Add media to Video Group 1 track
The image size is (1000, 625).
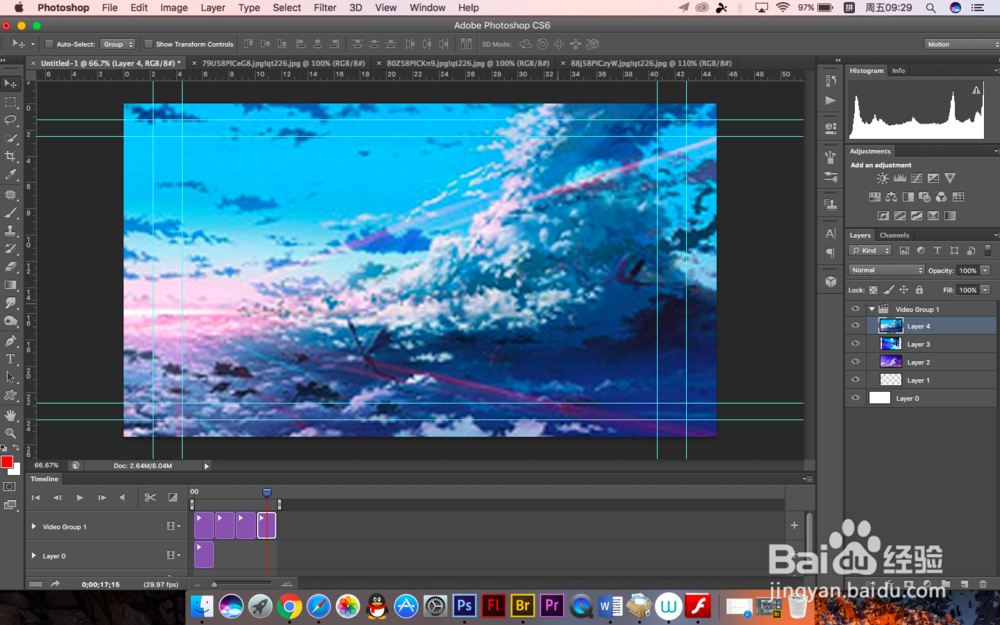pos(795,526)
